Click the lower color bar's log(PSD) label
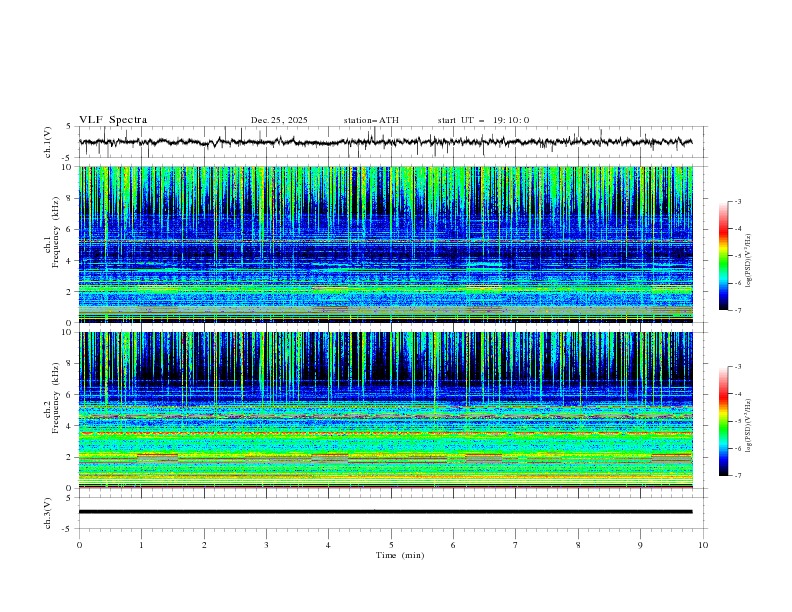 (750, 421)
